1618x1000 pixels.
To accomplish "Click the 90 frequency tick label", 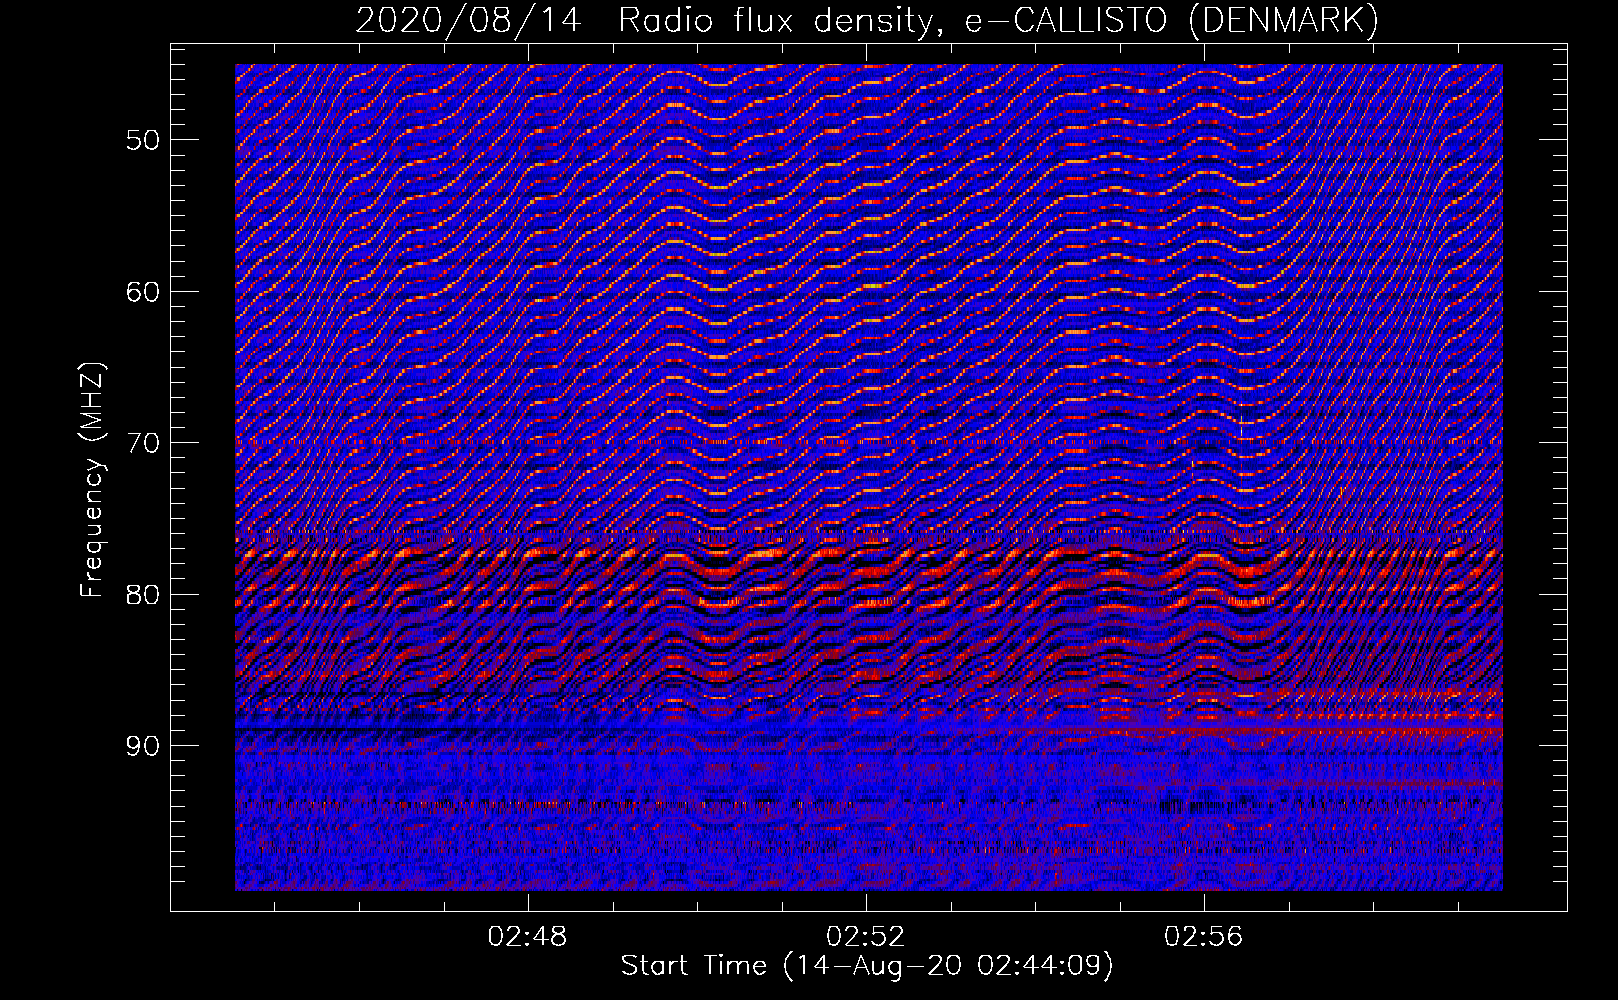I will click(x=143, y=747).
